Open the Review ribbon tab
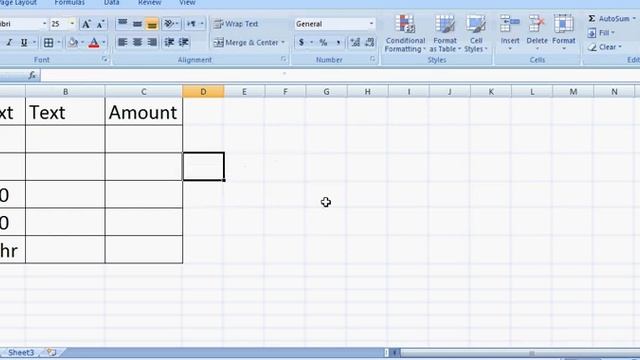This screenshot has width=640, height=360. coord(149,3)
